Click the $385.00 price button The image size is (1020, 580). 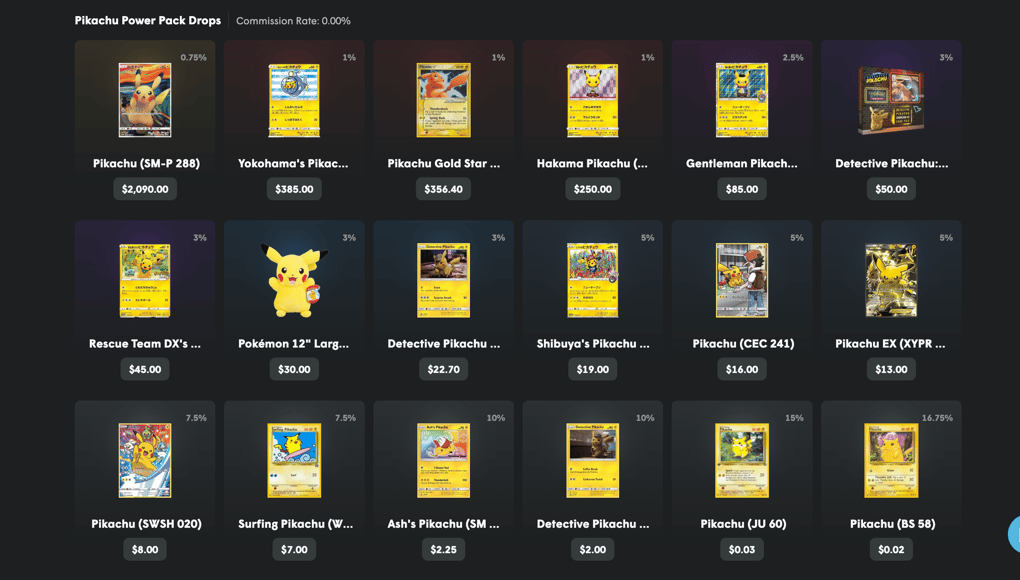[294, 189]
